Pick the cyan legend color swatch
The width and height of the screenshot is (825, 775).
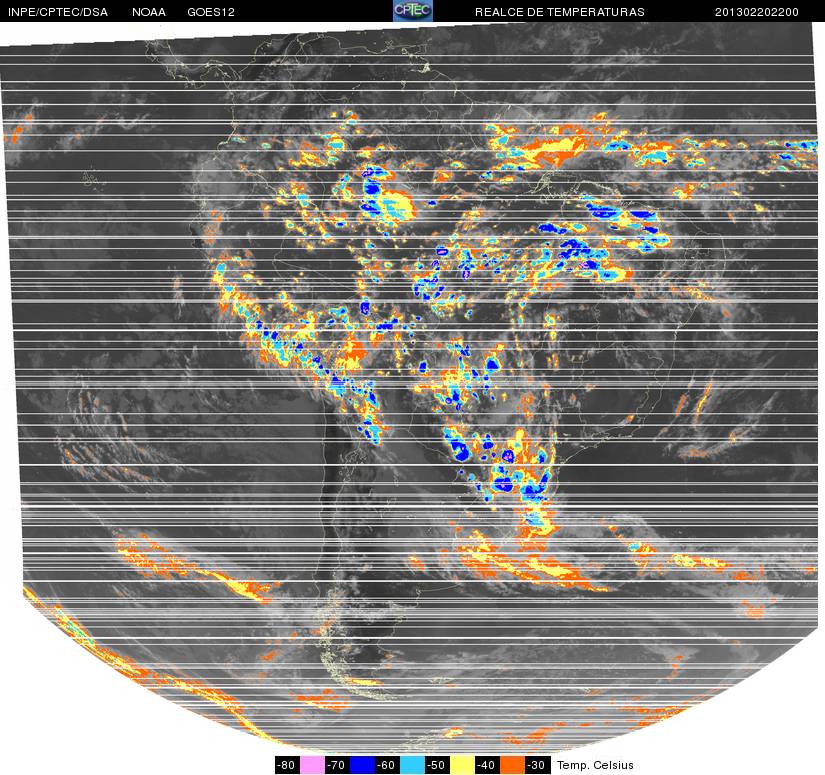click(412, 765)
